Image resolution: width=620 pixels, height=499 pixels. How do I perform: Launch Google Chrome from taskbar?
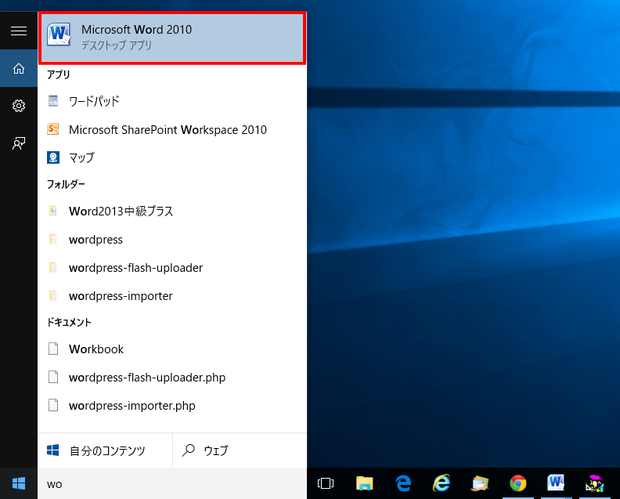[x=518, y=483]
